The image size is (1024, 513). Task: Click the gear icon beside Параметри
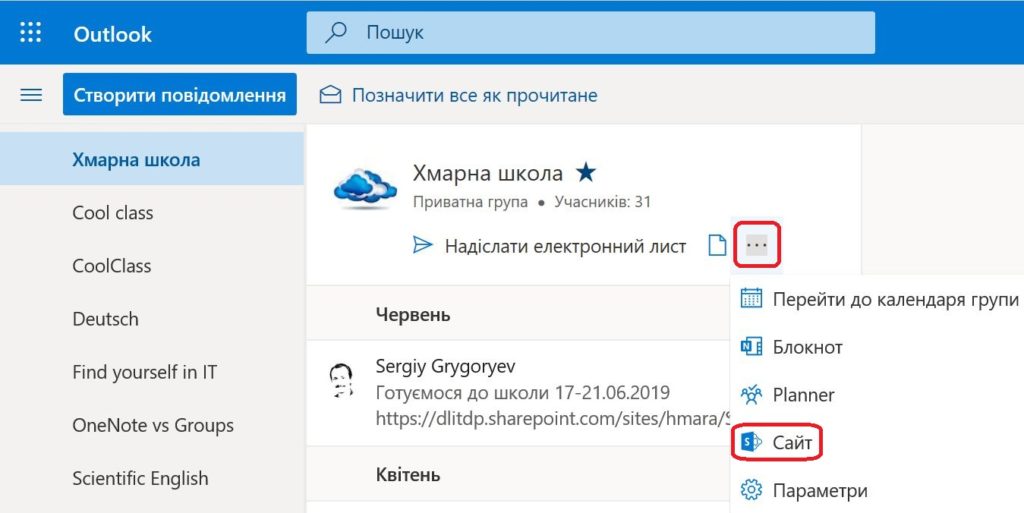coord(751,490)
